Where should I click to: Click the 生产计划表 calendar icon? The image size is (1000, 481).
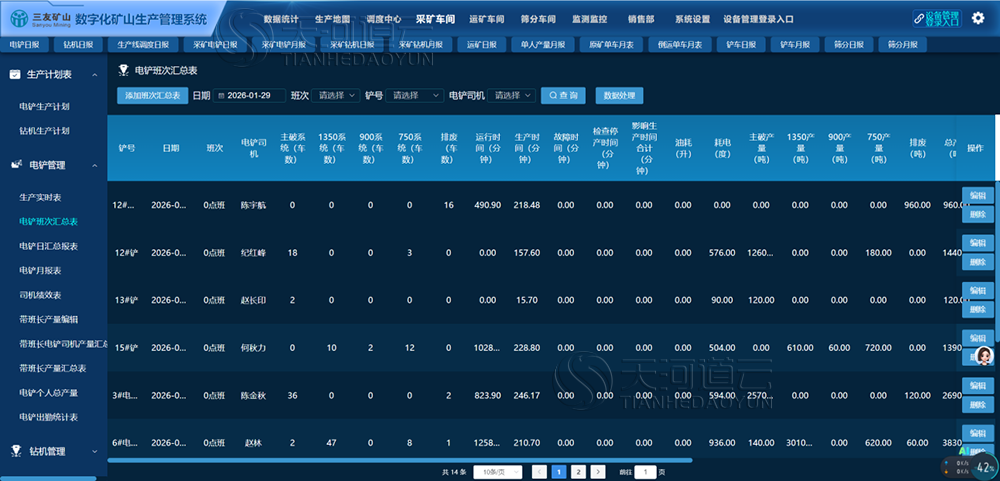pos(15,75)
